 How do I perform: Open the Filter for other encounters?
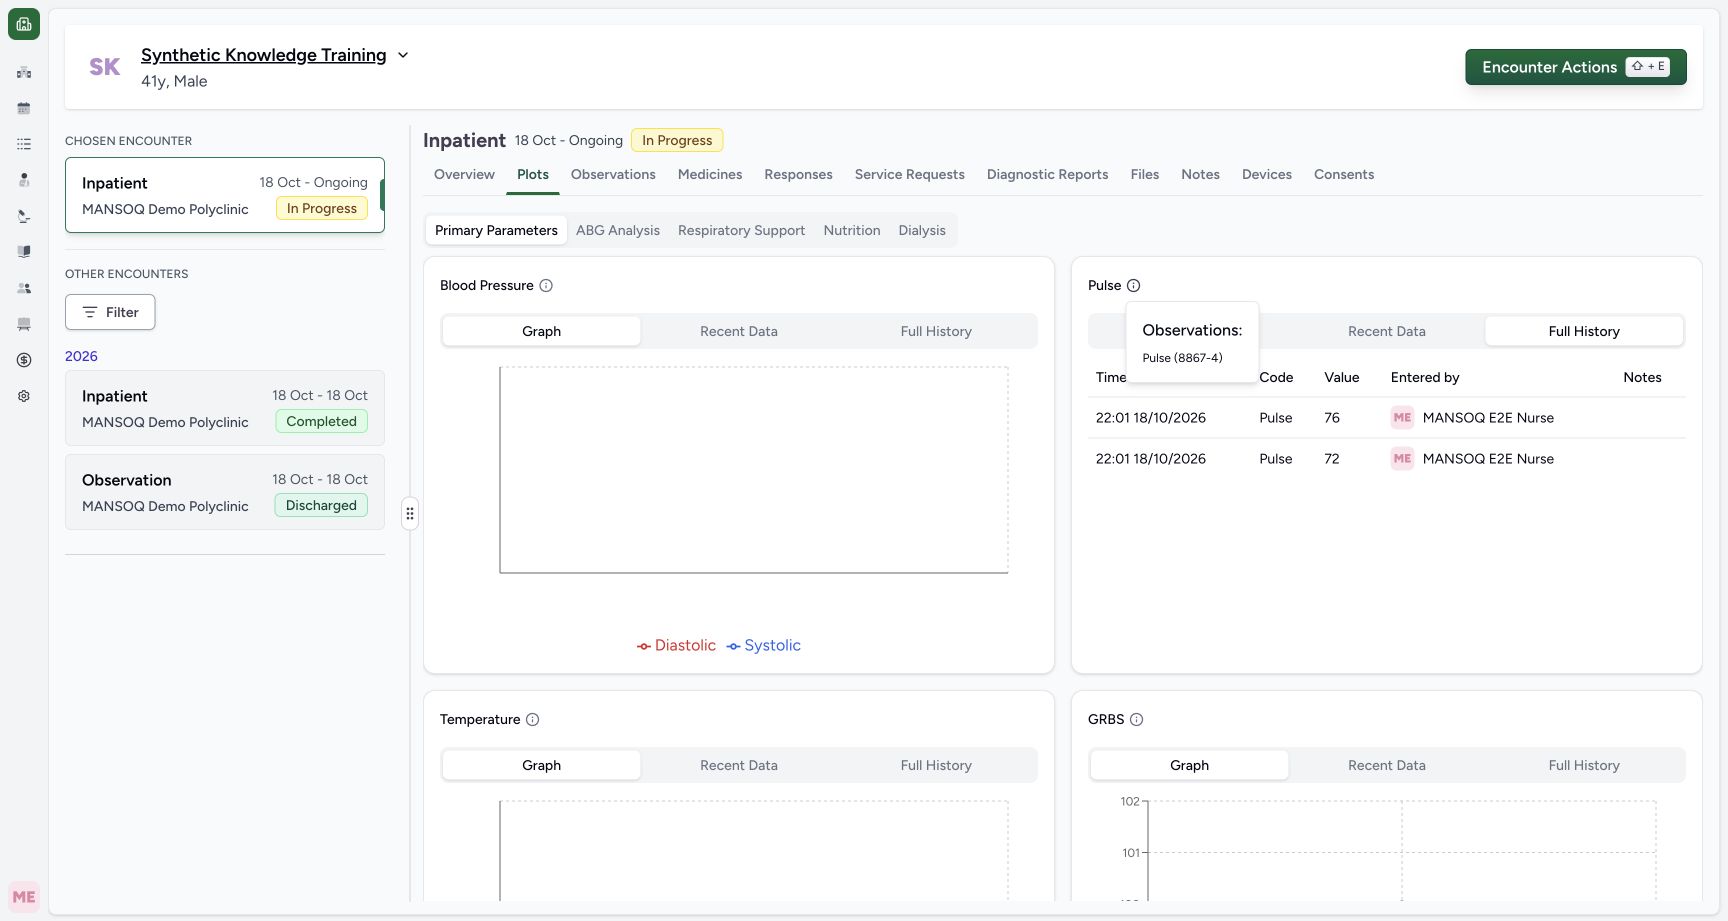click(x=110, y=312)
